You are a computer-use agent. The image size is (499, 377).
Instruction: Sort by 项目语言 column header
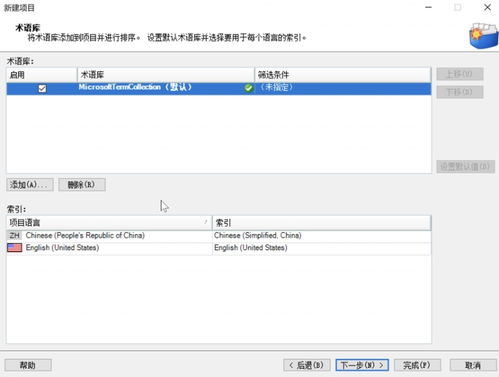tap(109, 223)
